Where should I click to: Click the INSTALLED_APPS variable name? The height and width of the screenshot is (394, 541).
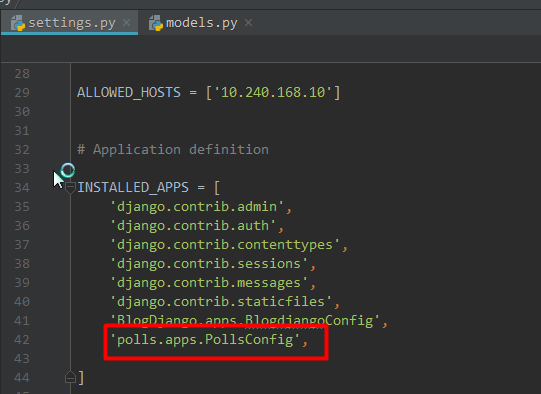pyautogui.click(x=133, y=187)
